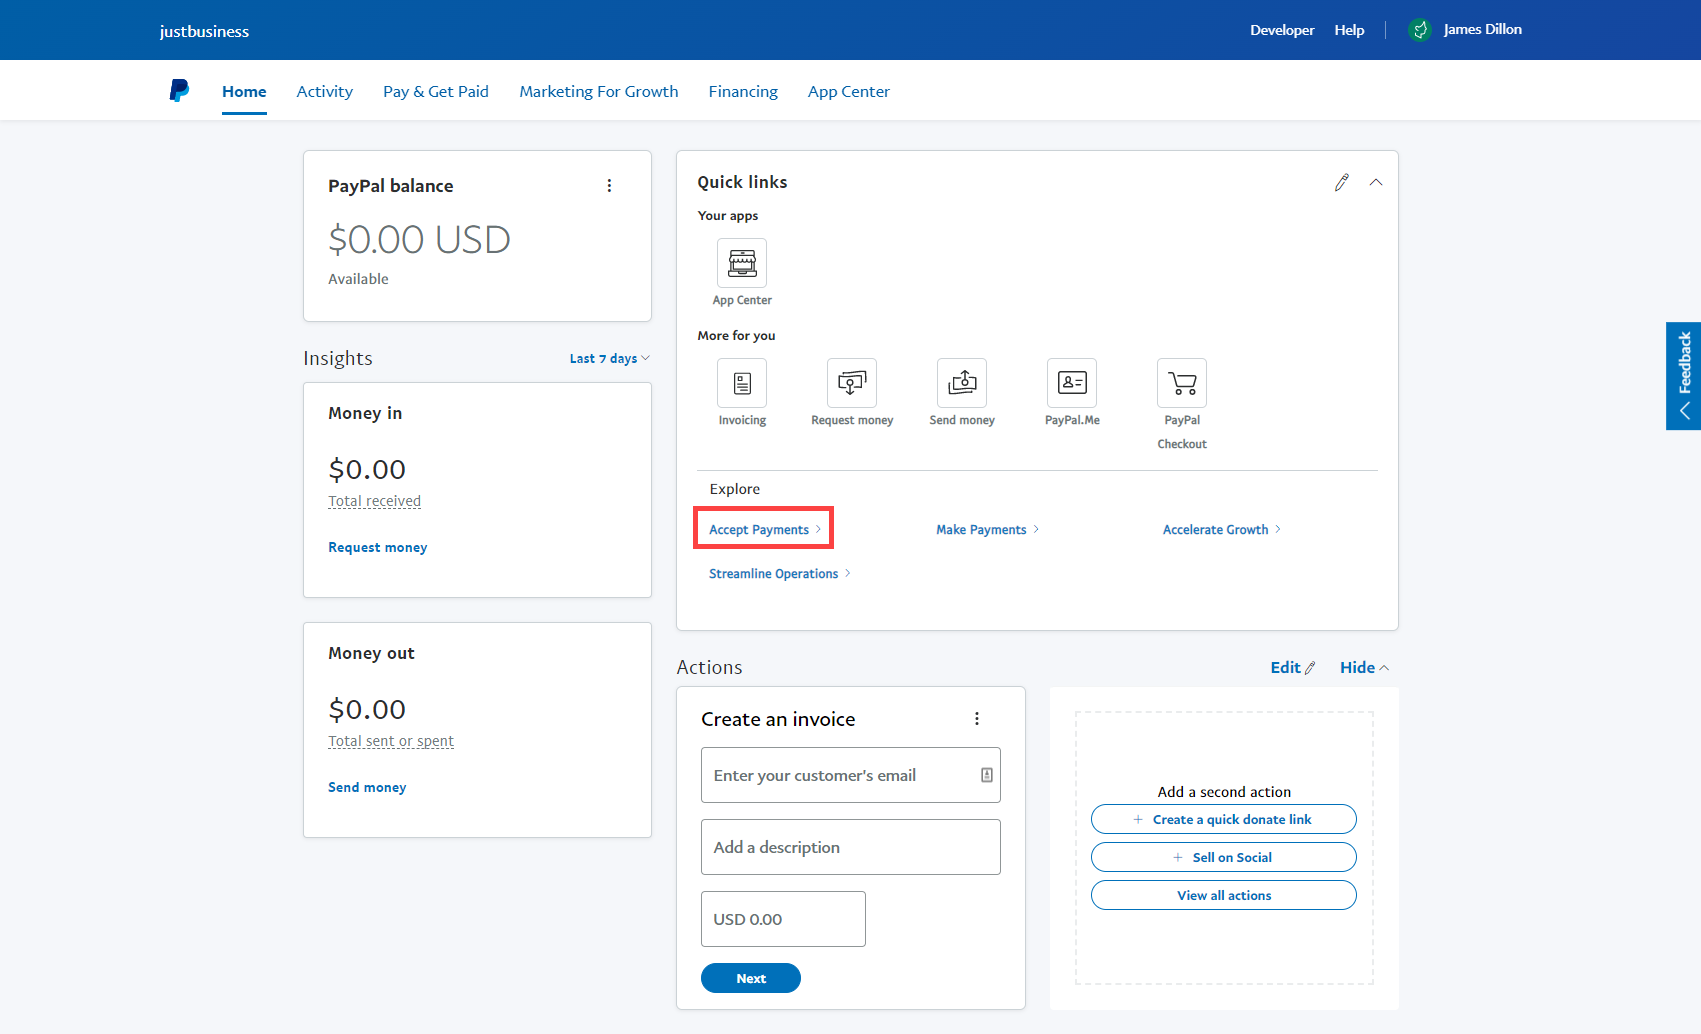Image resolution: width=1701 pixels, height=1034 pixels.
Task: Click the Help link
Action: pyautogui.click(x=1349, y=30)
